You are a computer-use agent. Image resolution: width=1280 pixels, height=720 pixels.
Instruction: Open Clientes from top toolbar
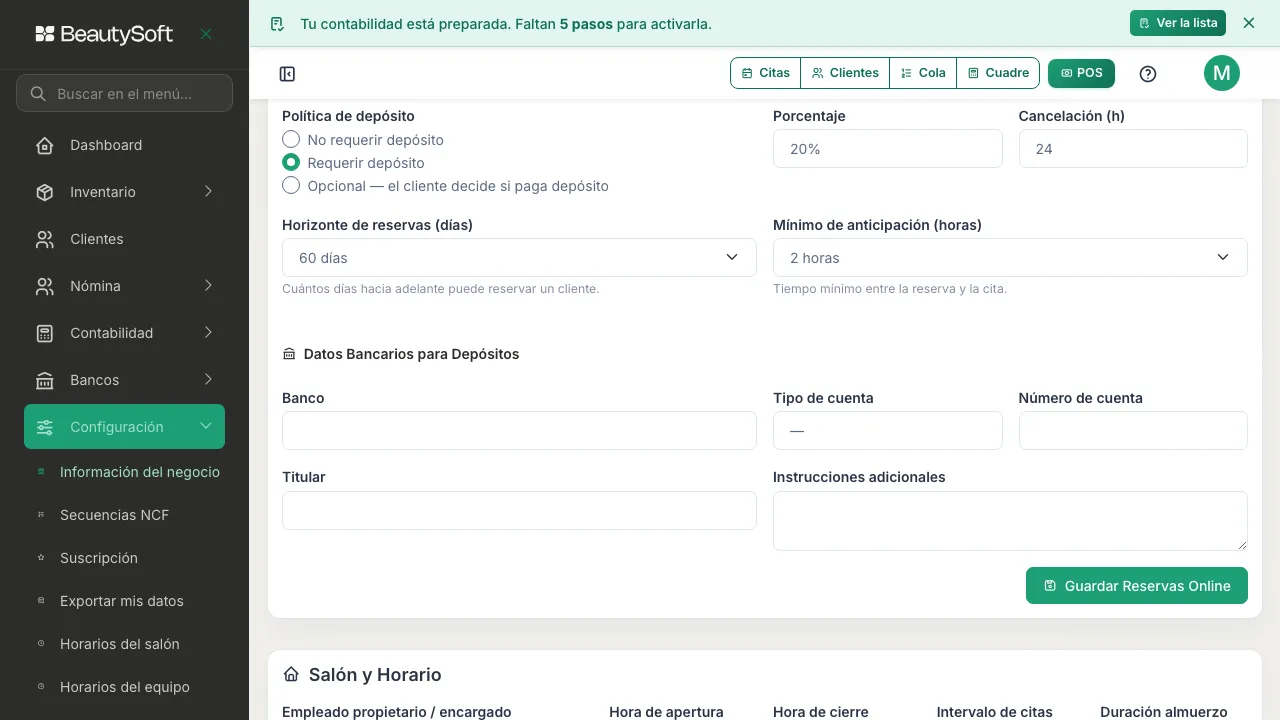(845, 73)
